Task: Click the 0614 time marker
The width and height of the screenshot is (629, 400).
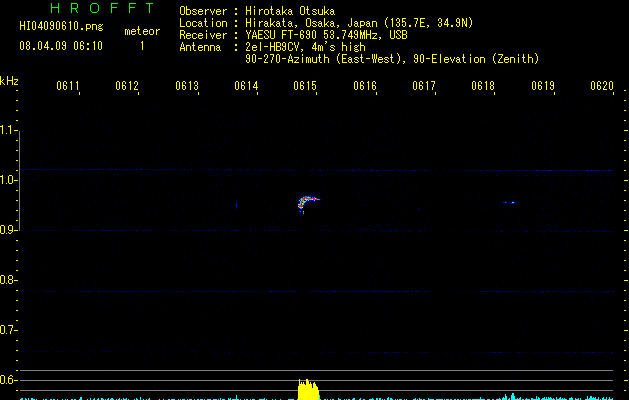Action: [x=246, y=86]
